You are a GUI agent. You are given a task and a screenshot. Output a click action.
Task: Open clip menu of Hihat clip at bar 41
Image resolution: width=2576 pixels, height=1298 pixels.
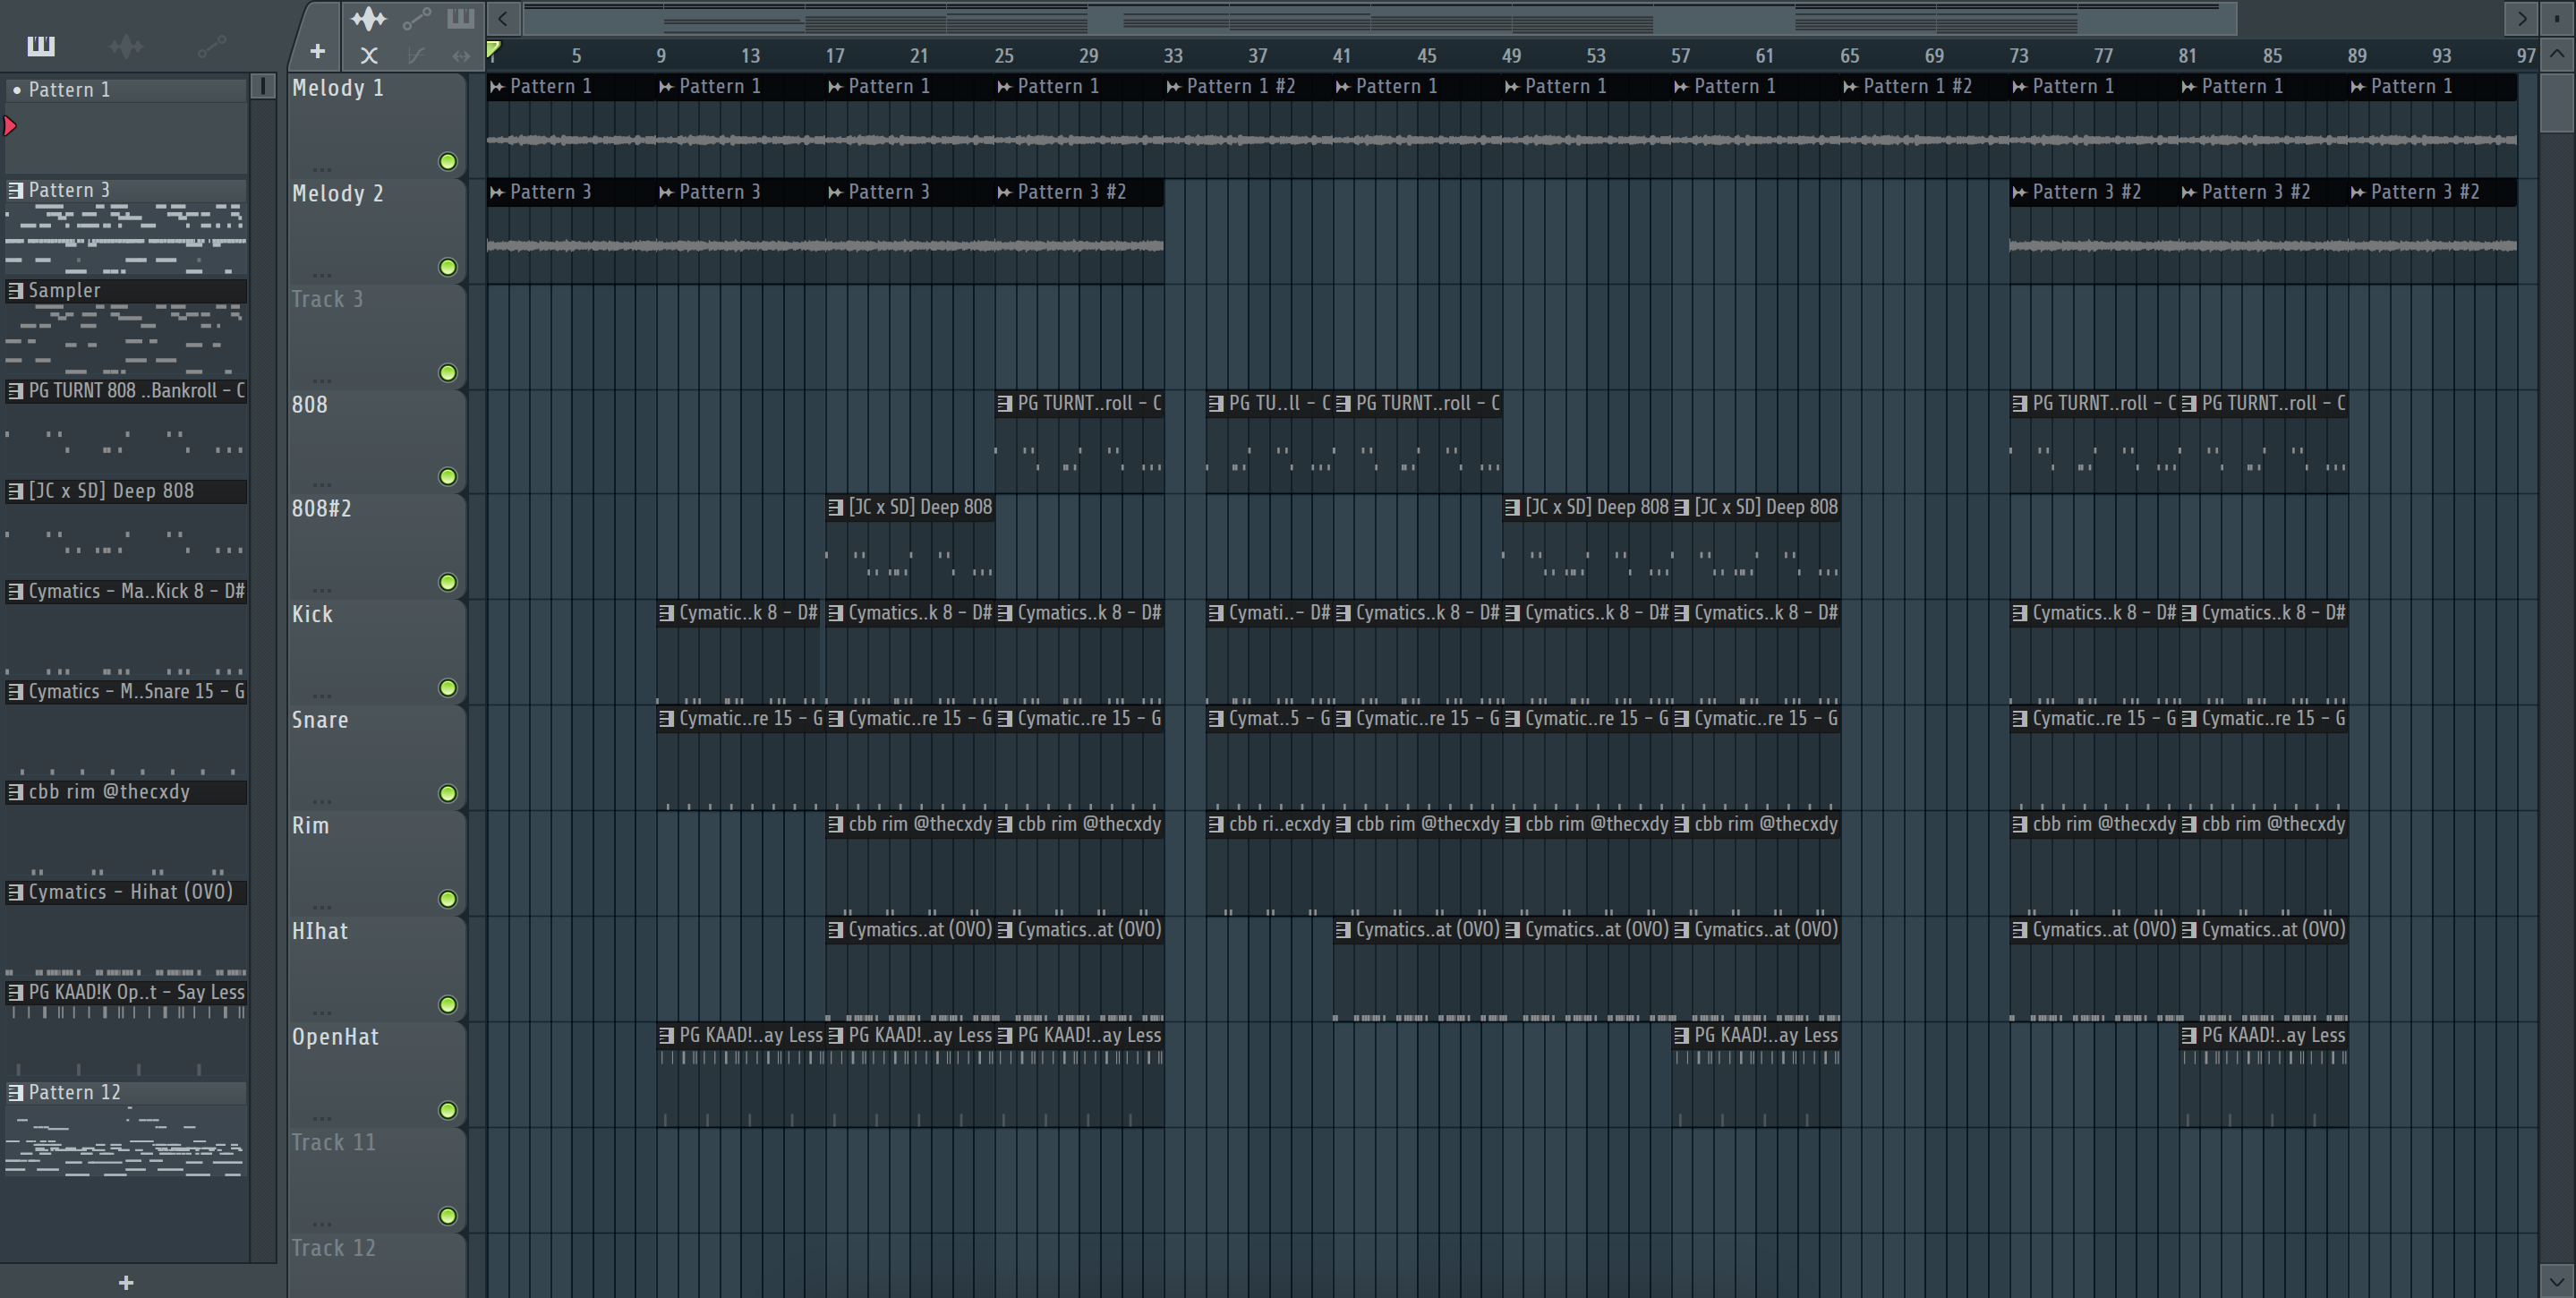coord(1343,930)
